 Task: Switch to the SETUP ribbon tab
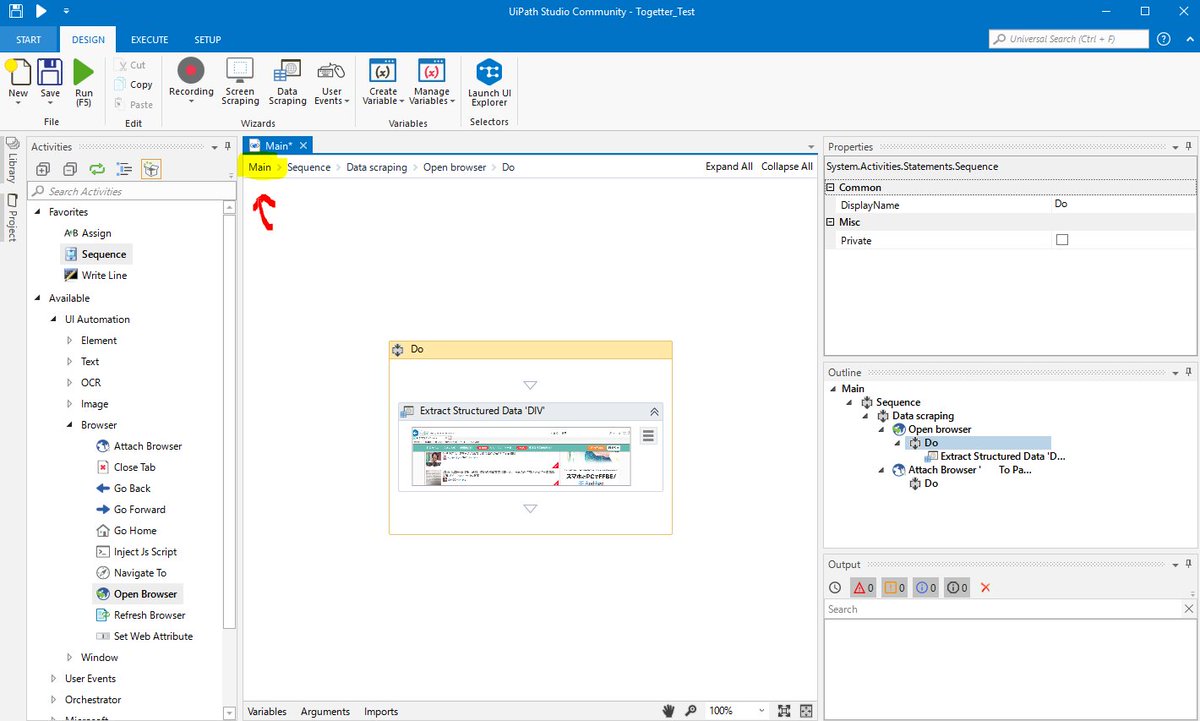(x=207, y=40)
